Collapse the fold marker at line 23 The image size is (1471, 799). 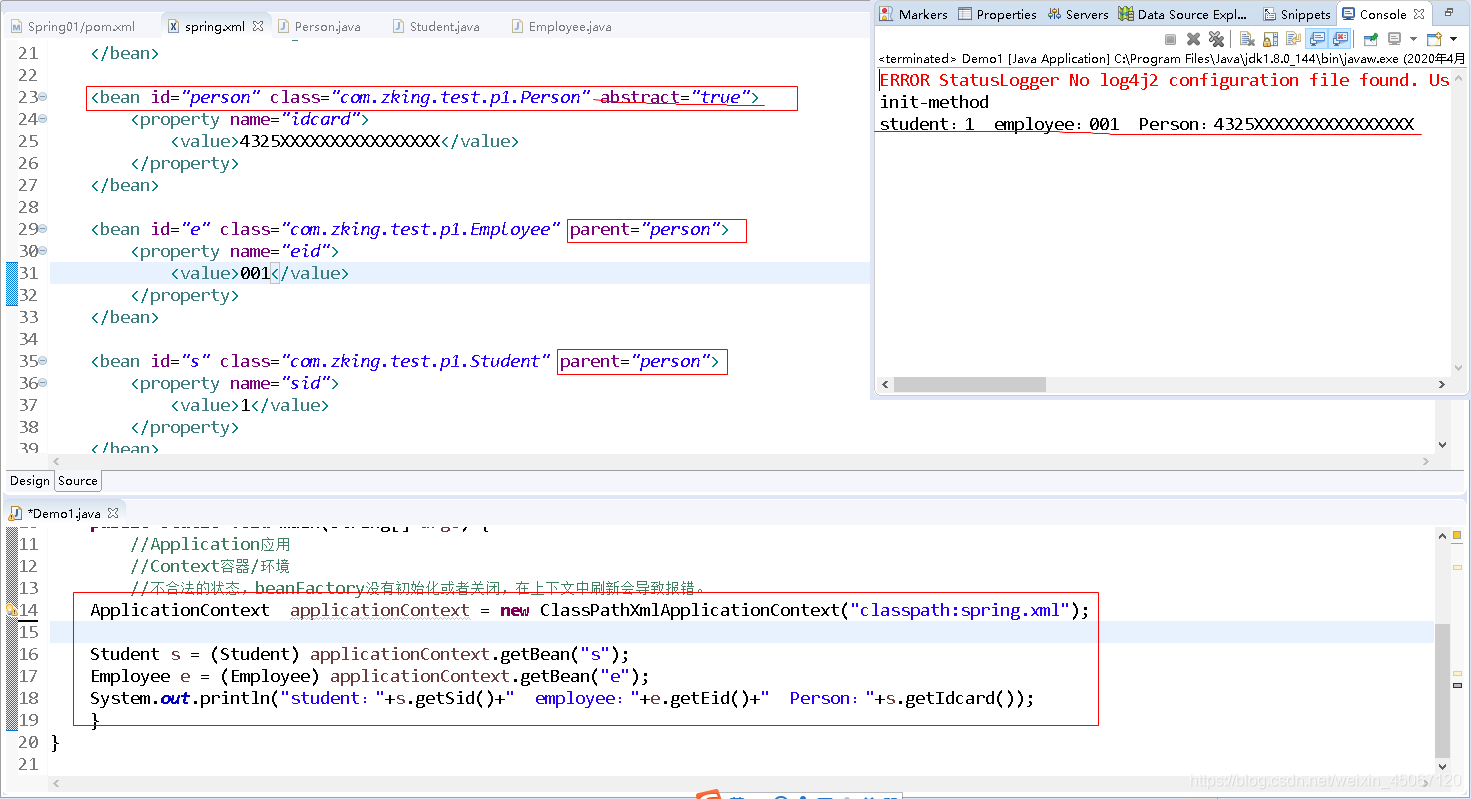[x=44, y=98]
